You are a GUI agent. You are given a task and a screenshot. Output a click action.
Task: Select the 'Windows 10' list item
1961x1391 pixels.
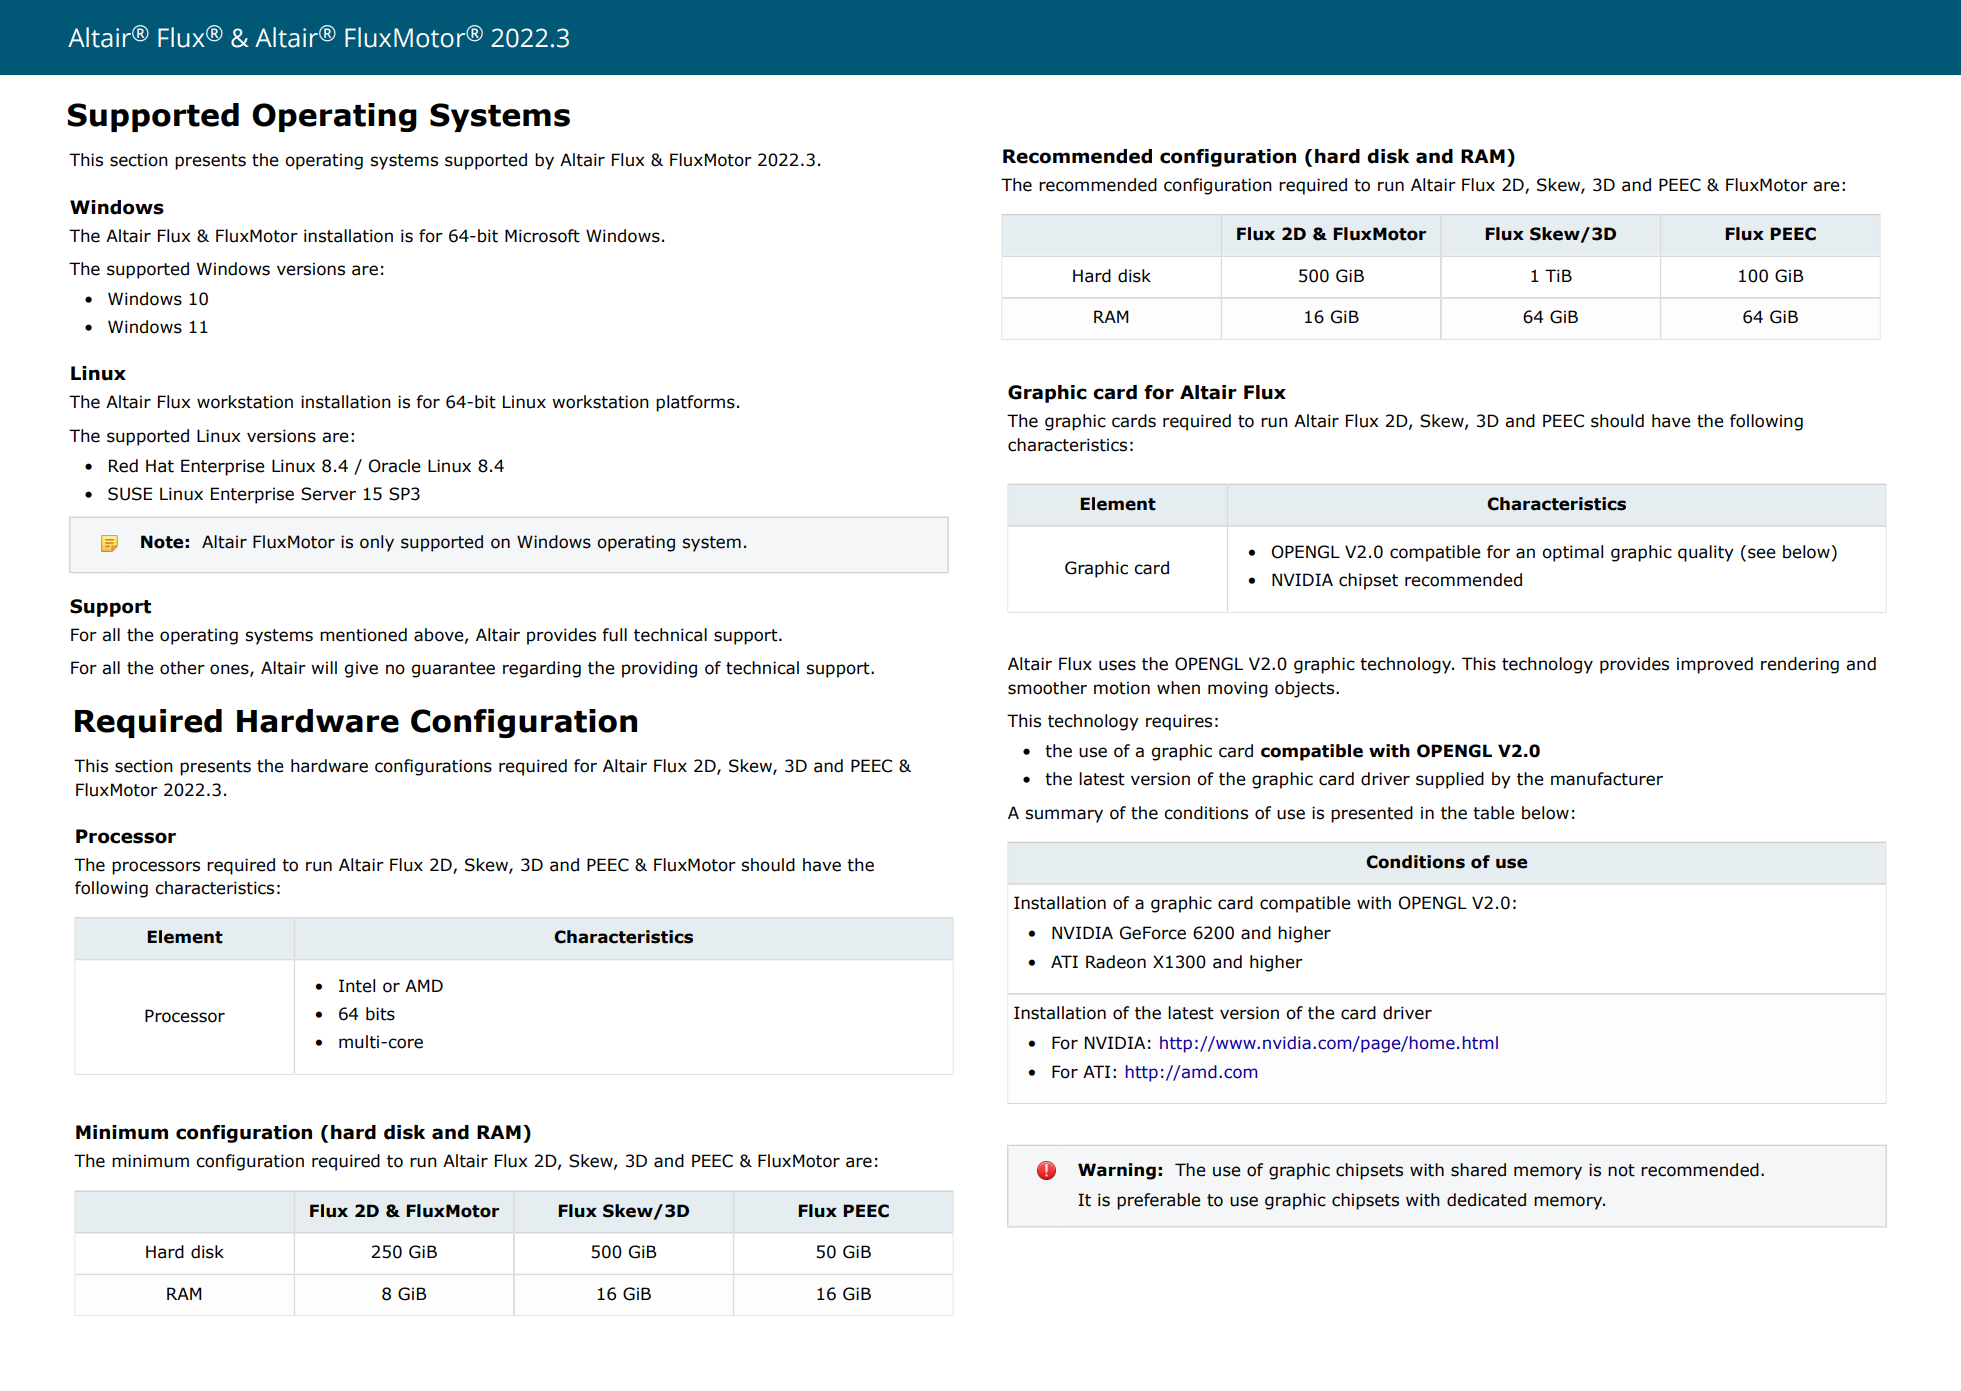pos(158,299)
